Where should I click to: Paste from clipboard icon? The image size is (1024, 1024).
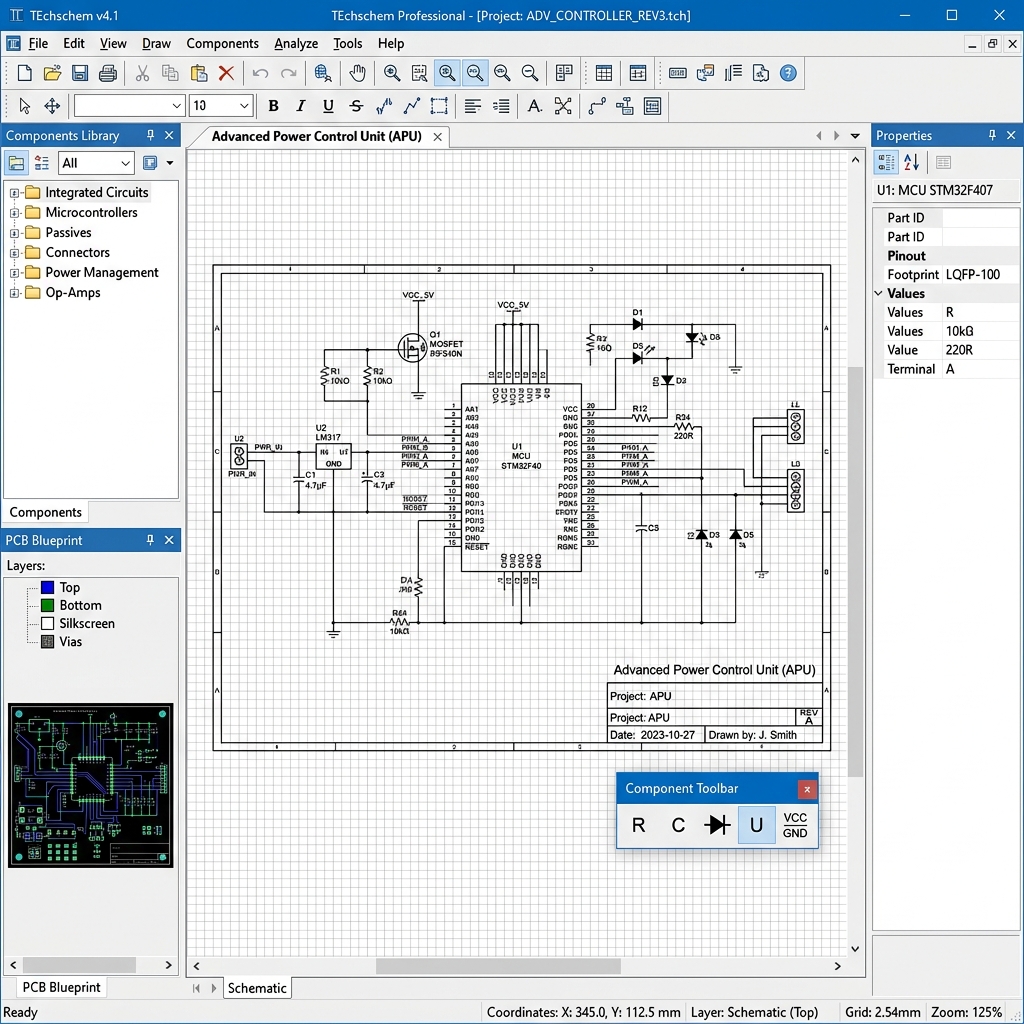[199, 73]
